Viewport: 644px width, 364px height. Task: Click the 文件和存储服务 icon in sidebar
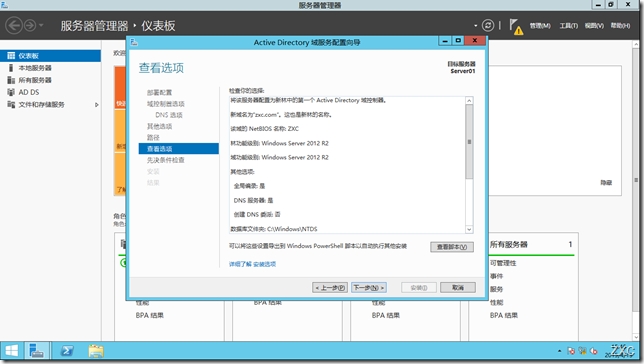point(11,104)
